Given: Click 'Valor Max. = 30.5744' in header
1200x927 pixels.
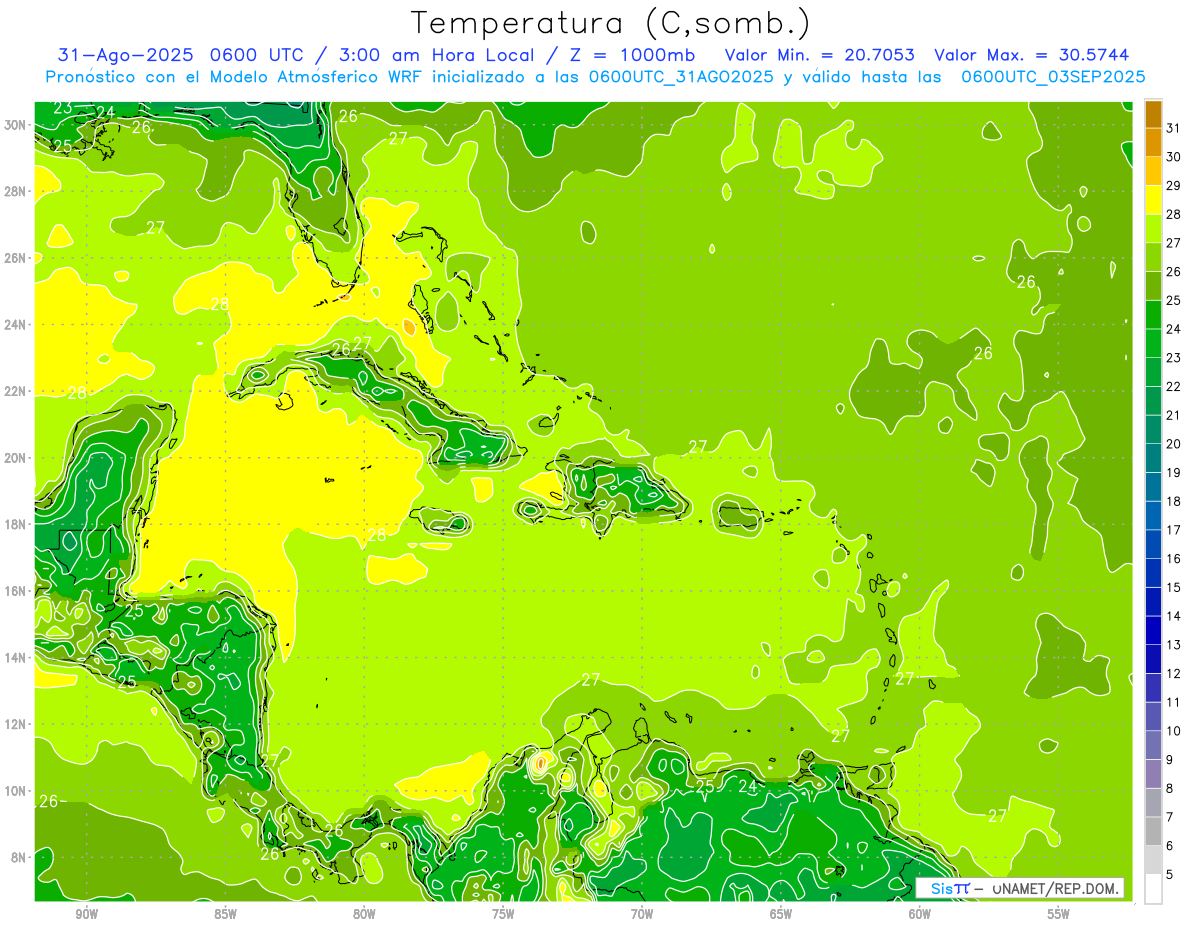Looking at the screenshot, I should point(1030,55).
